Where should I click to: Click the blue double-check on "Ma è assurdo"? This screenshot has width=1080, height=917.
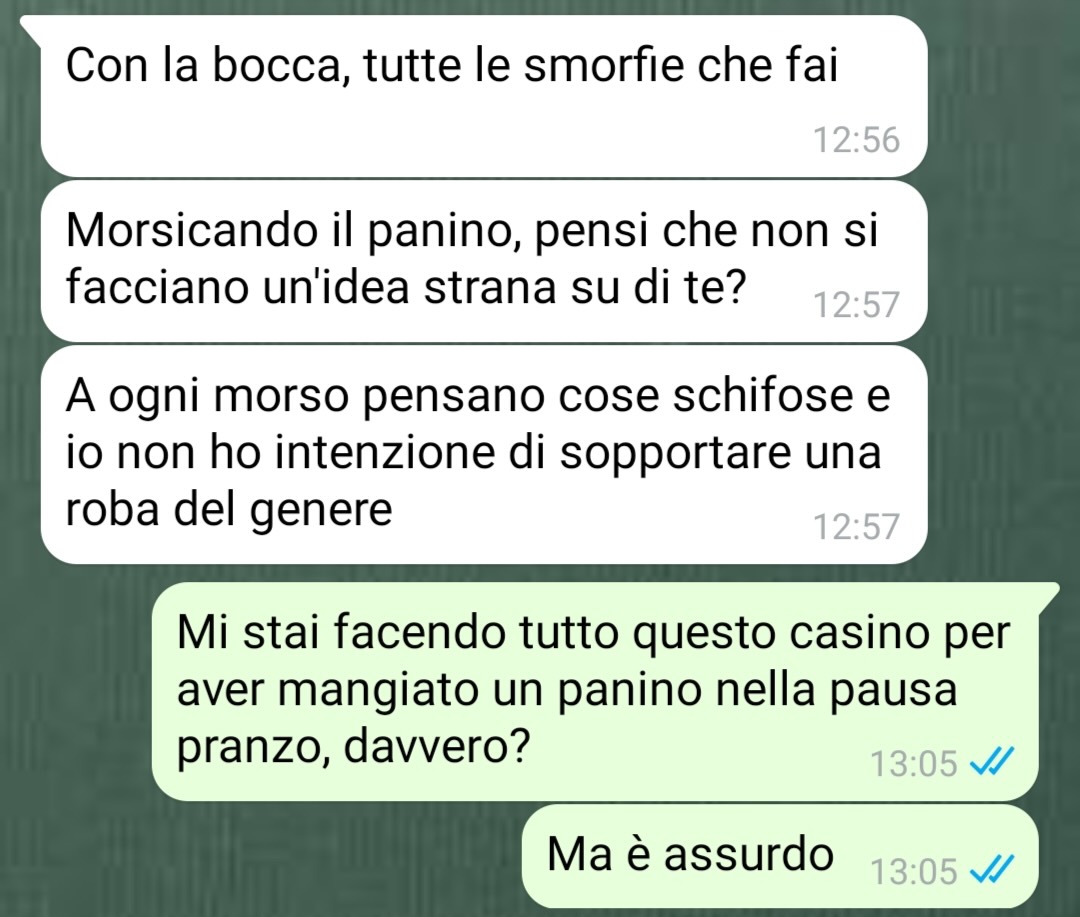coord(992,870)
